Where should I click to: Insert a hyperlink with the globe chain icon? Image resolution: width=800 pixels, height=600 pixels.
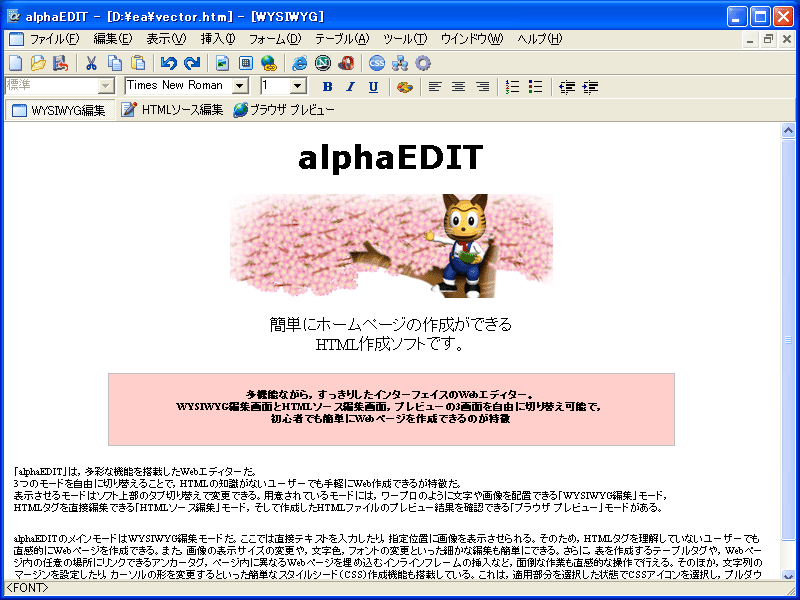point(269,63)
